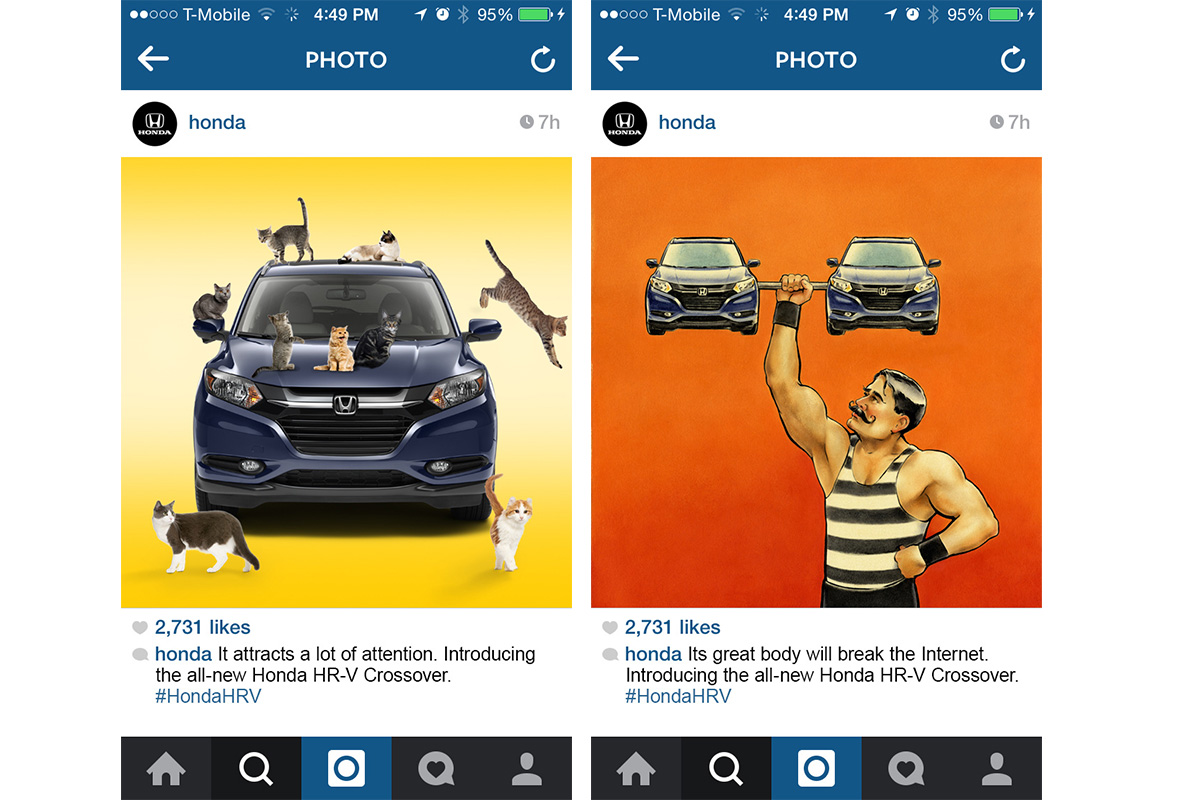
Task: View 2,731 likes under the cat photo
Action: [x=202, y=628]
